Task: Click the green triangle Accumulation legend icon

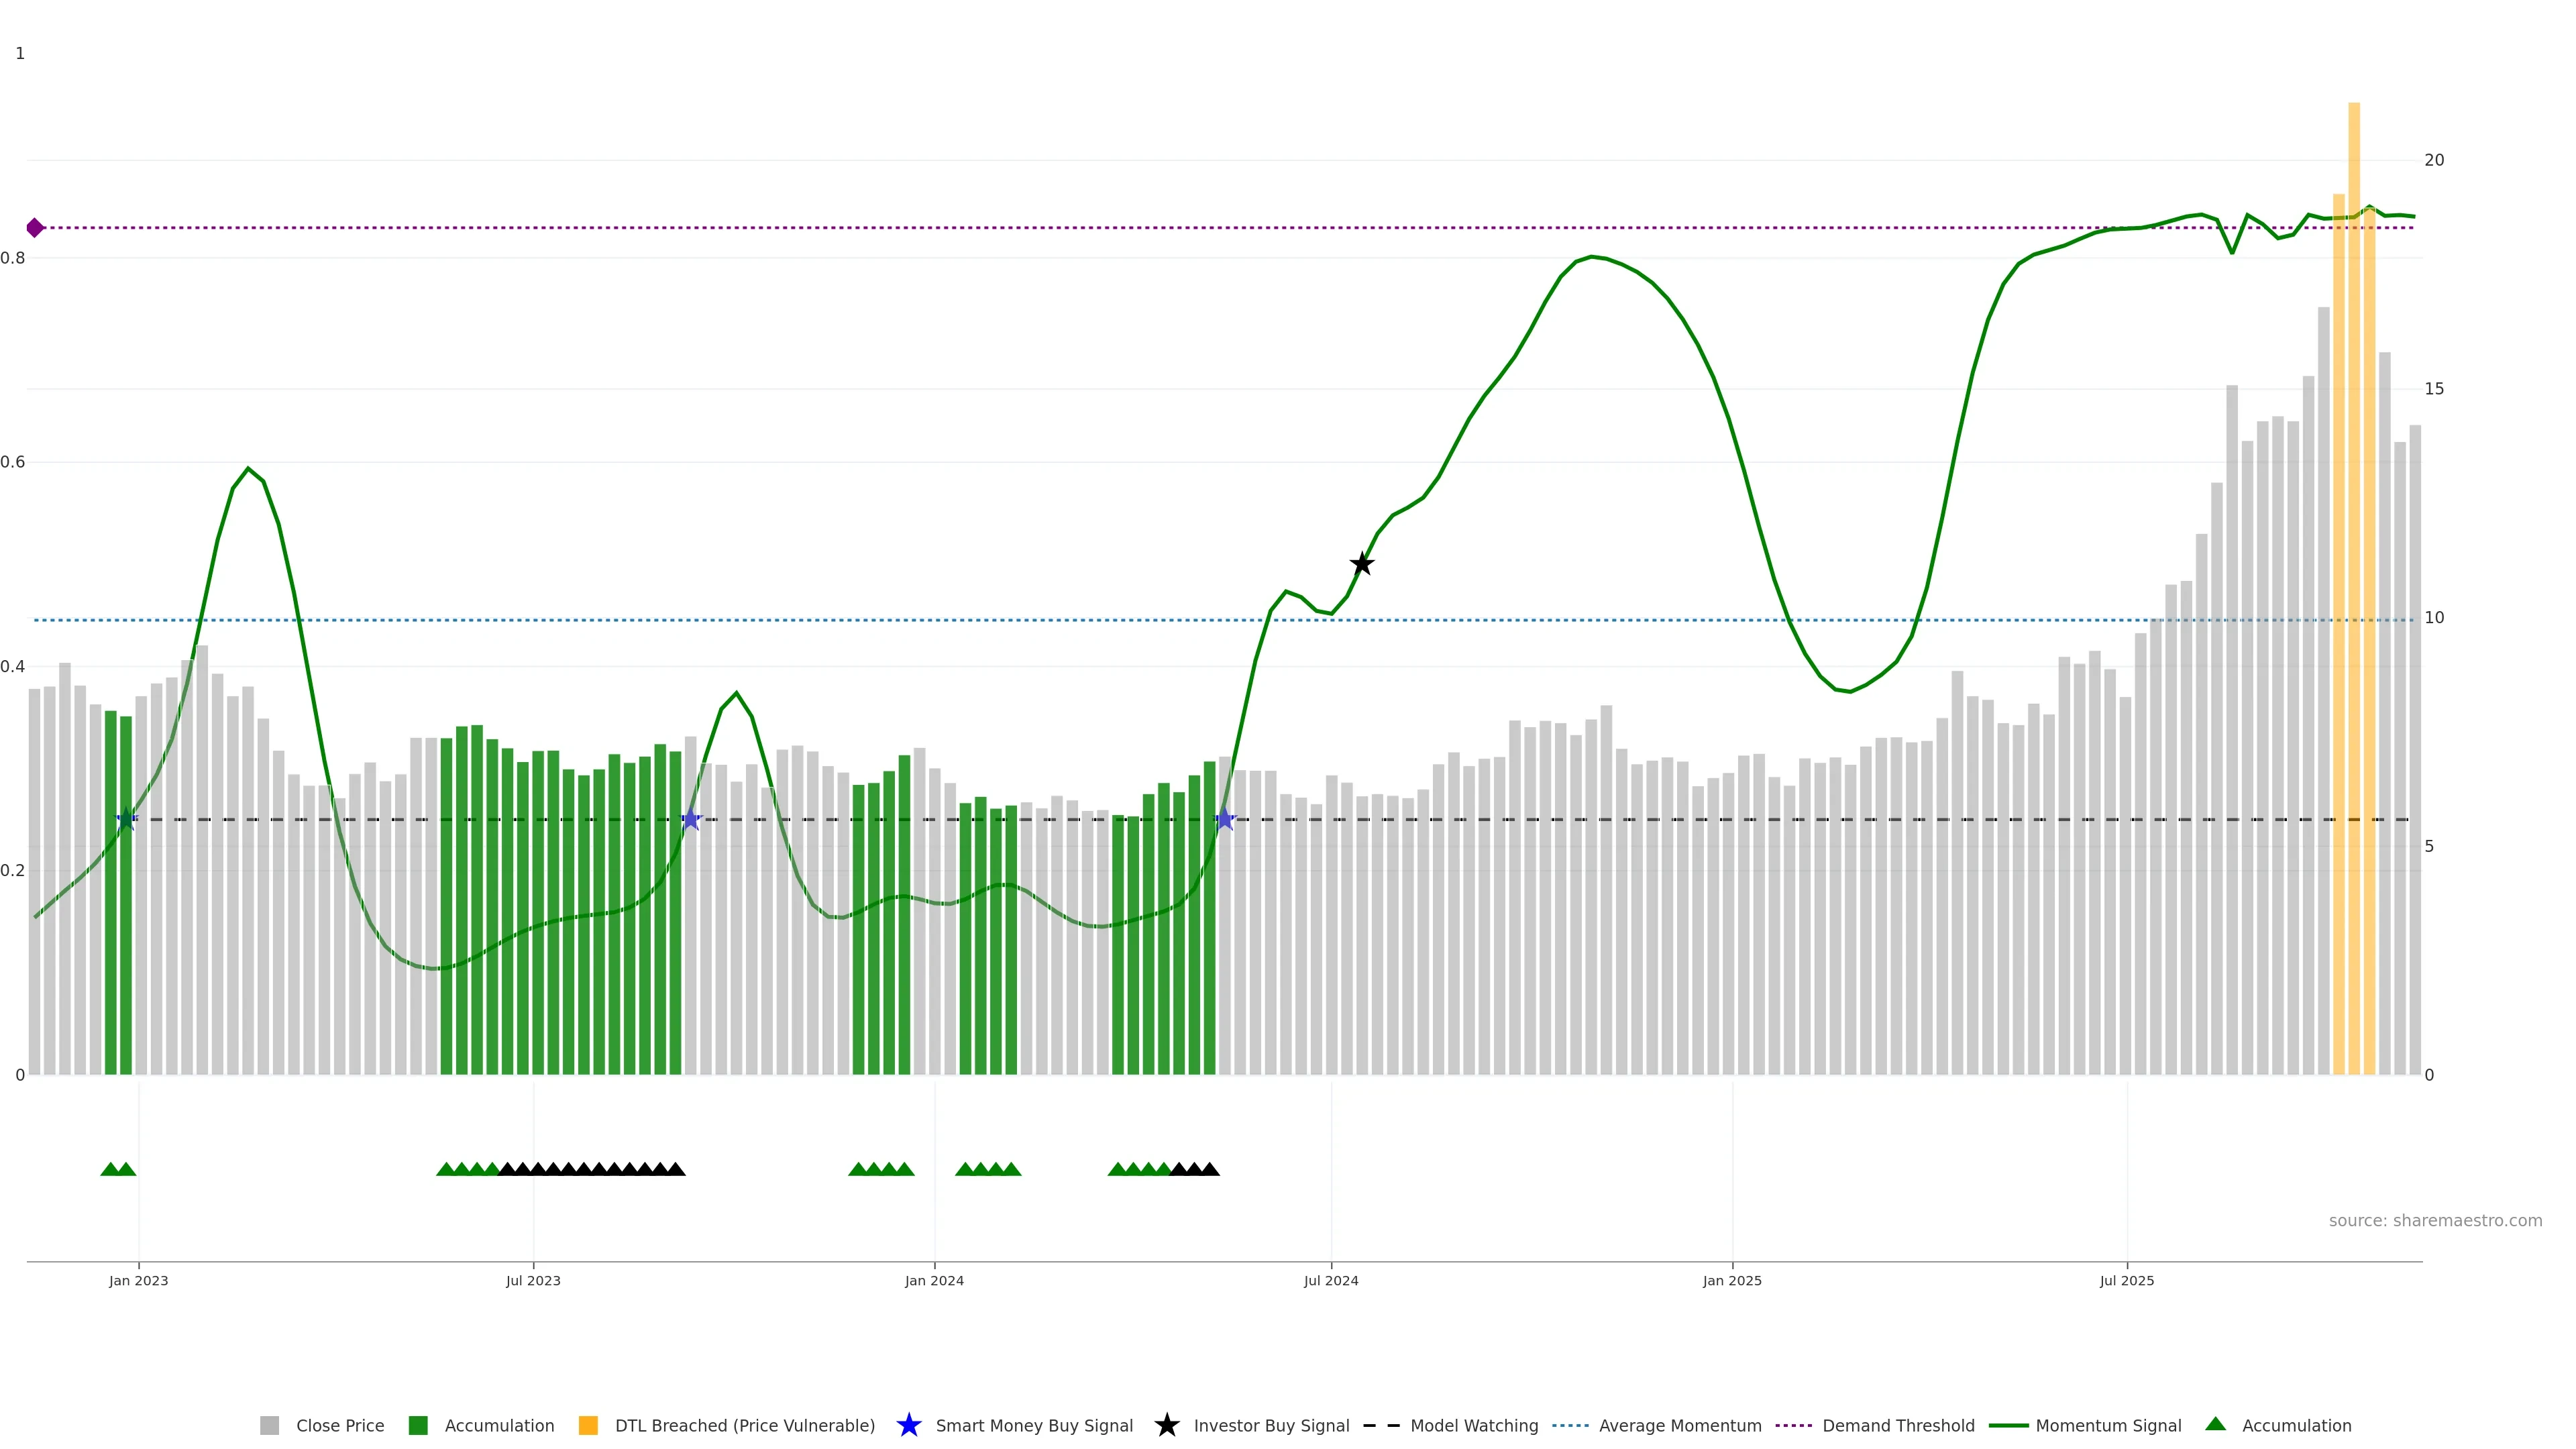Action: tap(2215, 1424)
